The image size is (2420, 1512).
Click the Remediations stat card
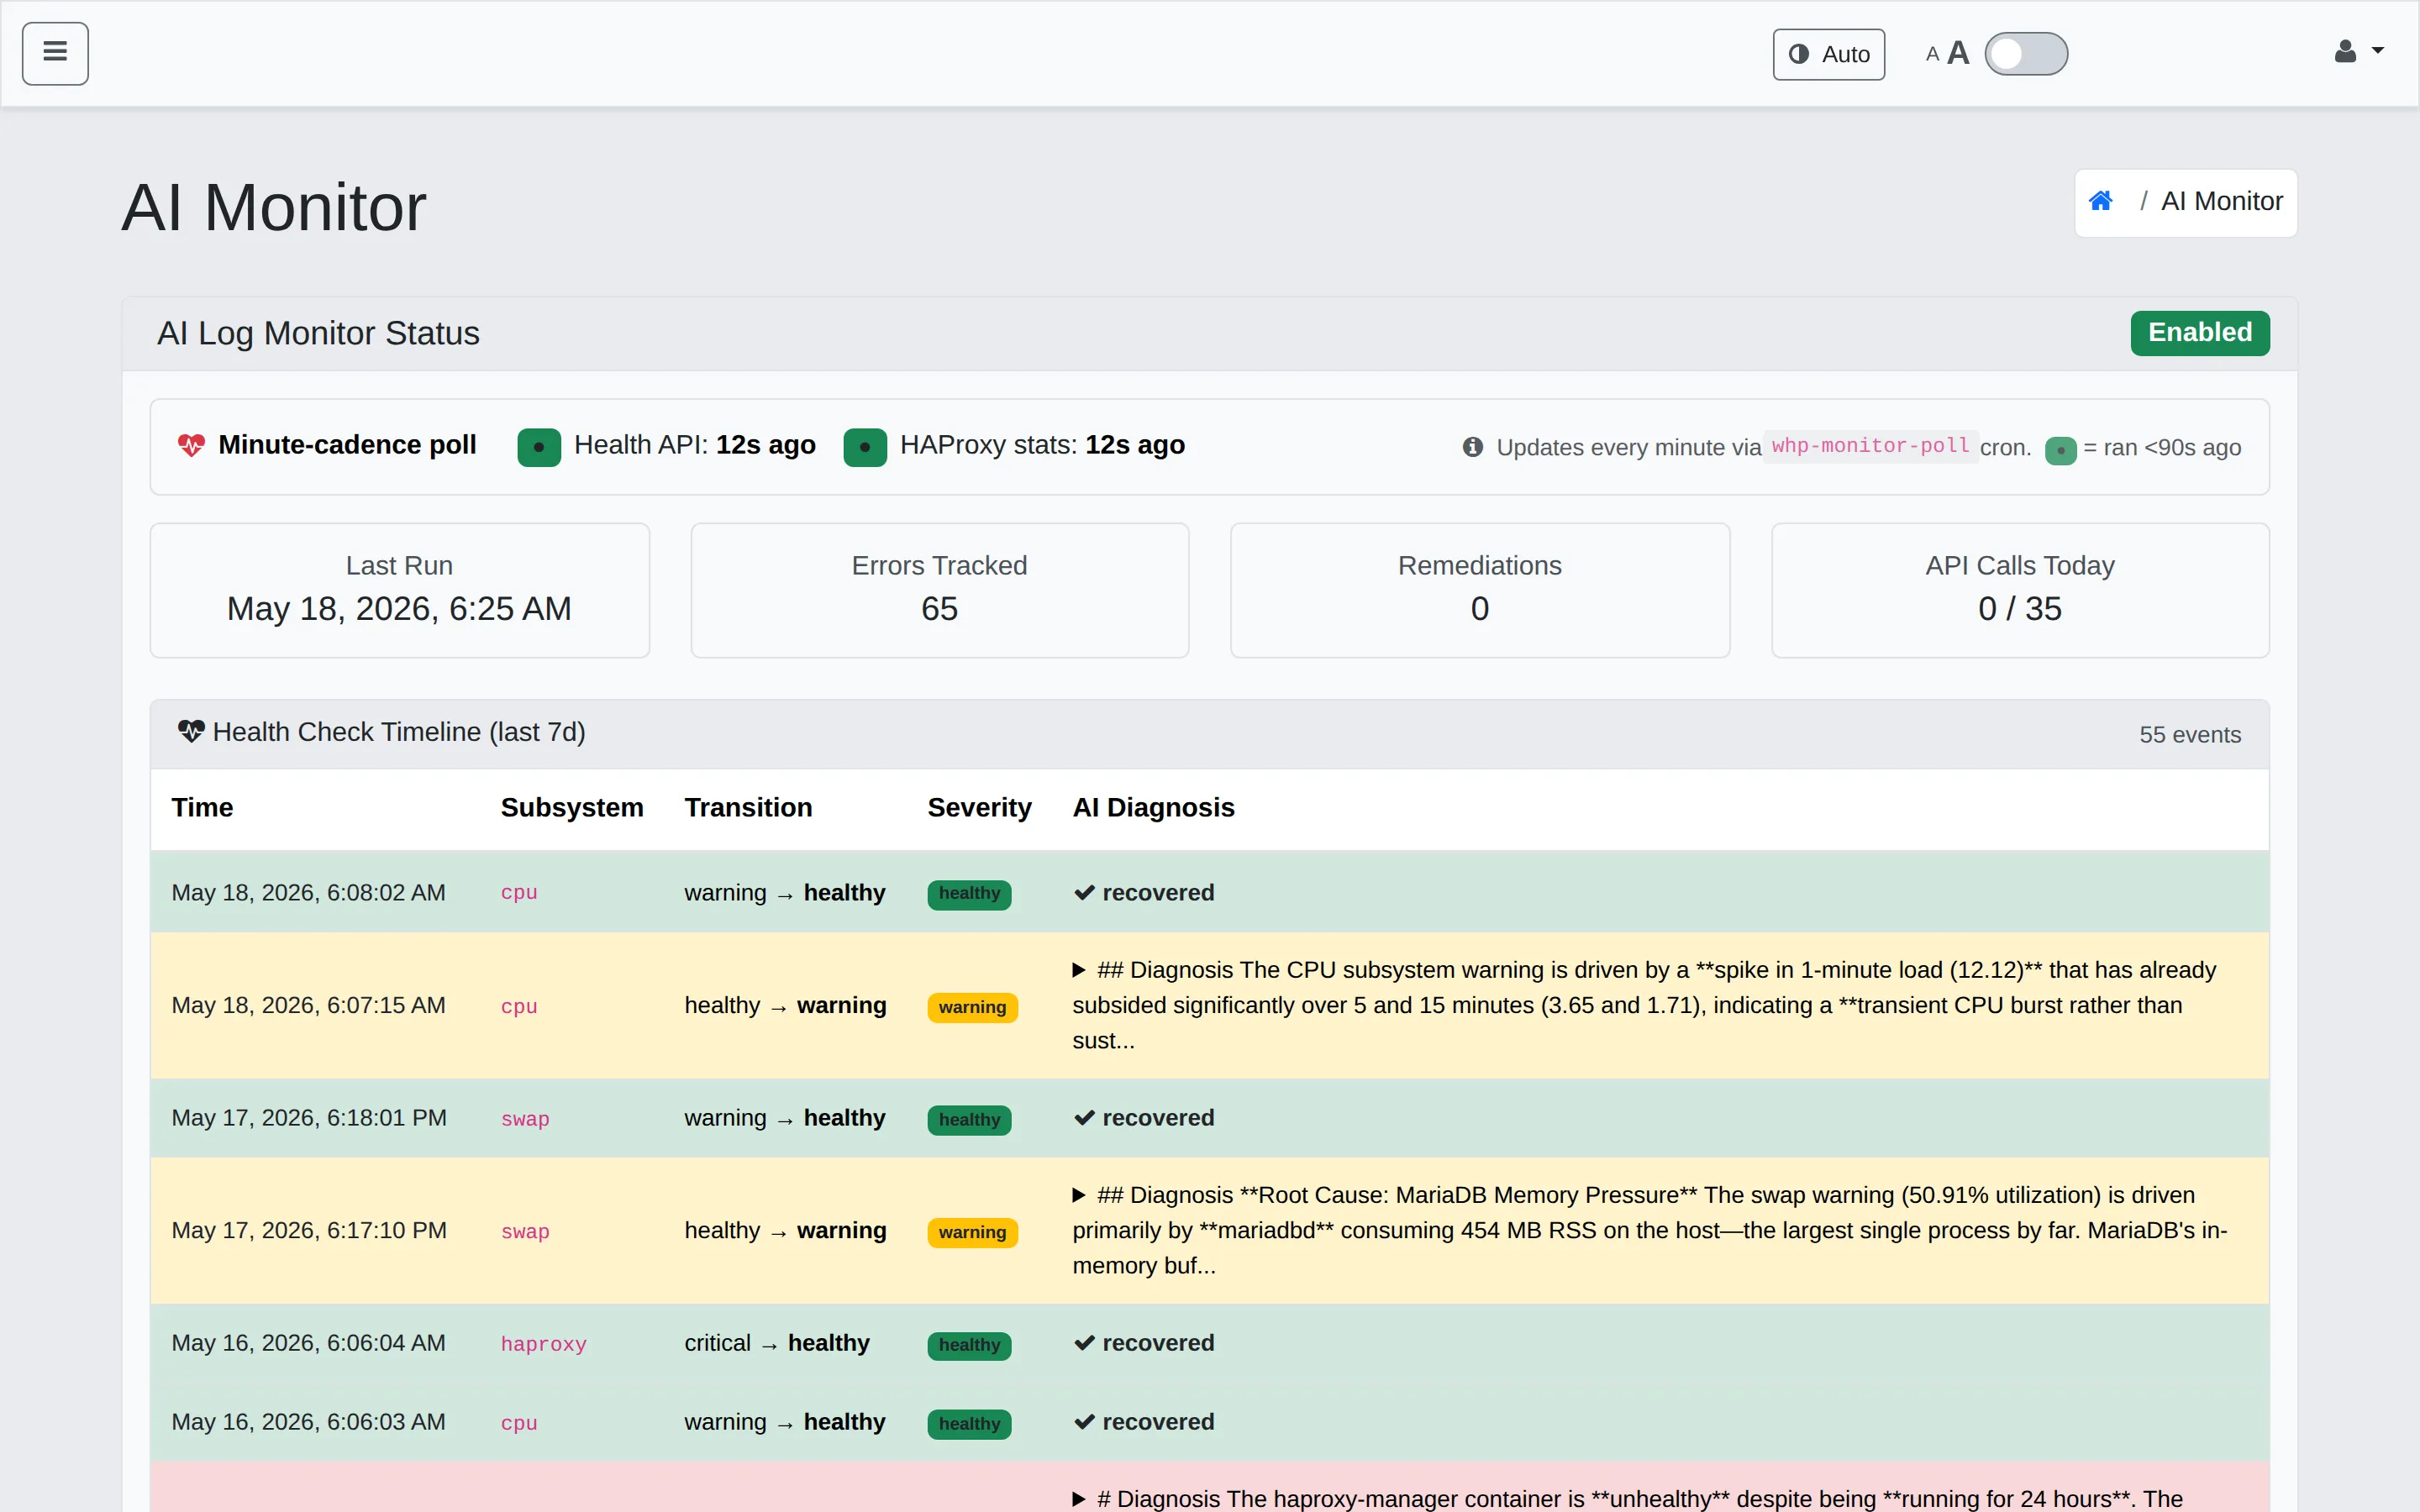[1480, 590]
